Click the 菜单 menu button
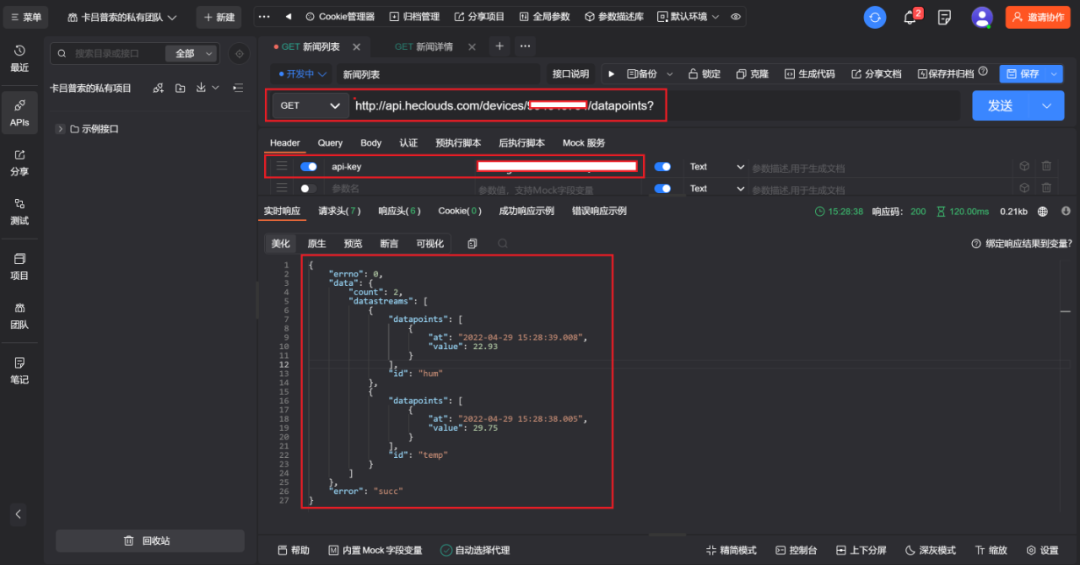This screenshot has height=565, width=1080. 26,17
